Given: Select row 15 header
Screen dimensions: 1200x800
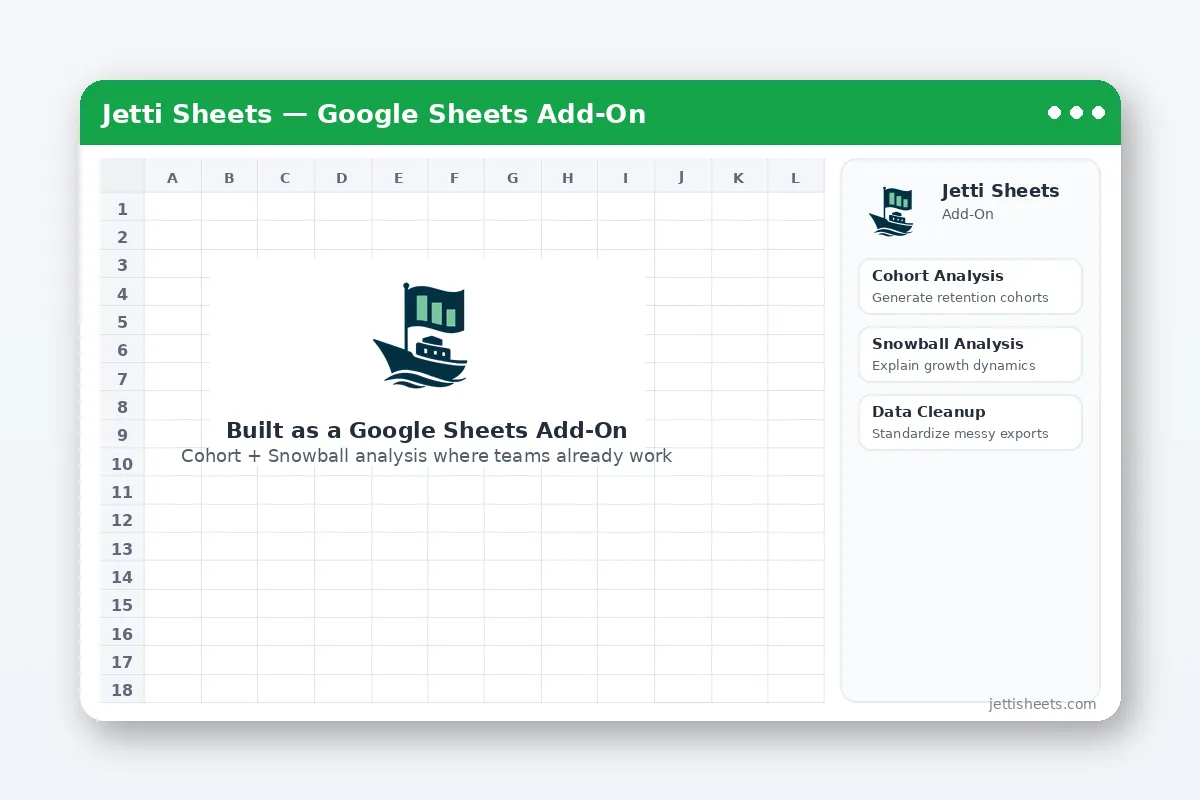Looking at the screenshot, I should 122,605.
